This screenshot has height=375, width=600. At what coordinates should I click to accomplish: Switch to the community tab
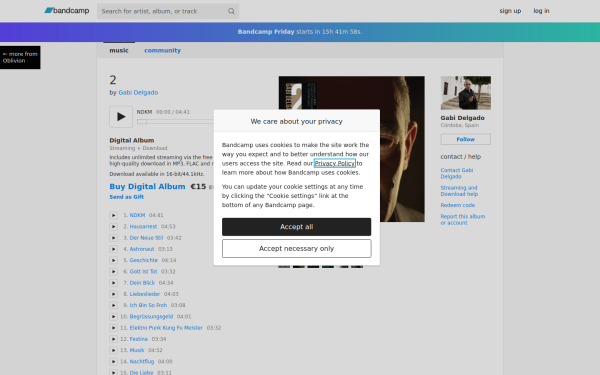pyautogui.click(x=162, y=50)
